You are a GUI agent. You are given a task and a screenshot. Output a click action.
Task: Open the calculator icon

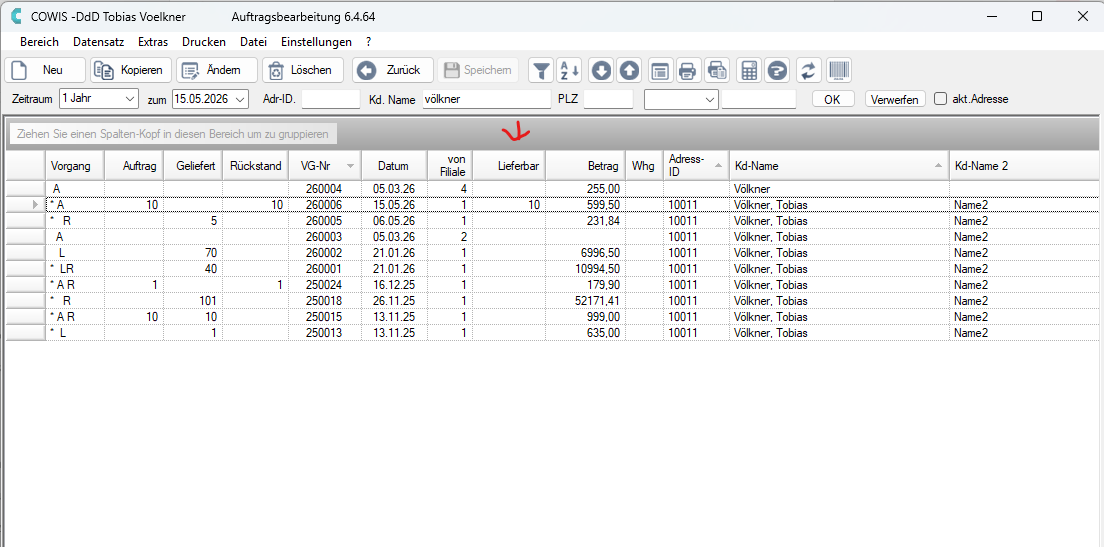[749, 70]
